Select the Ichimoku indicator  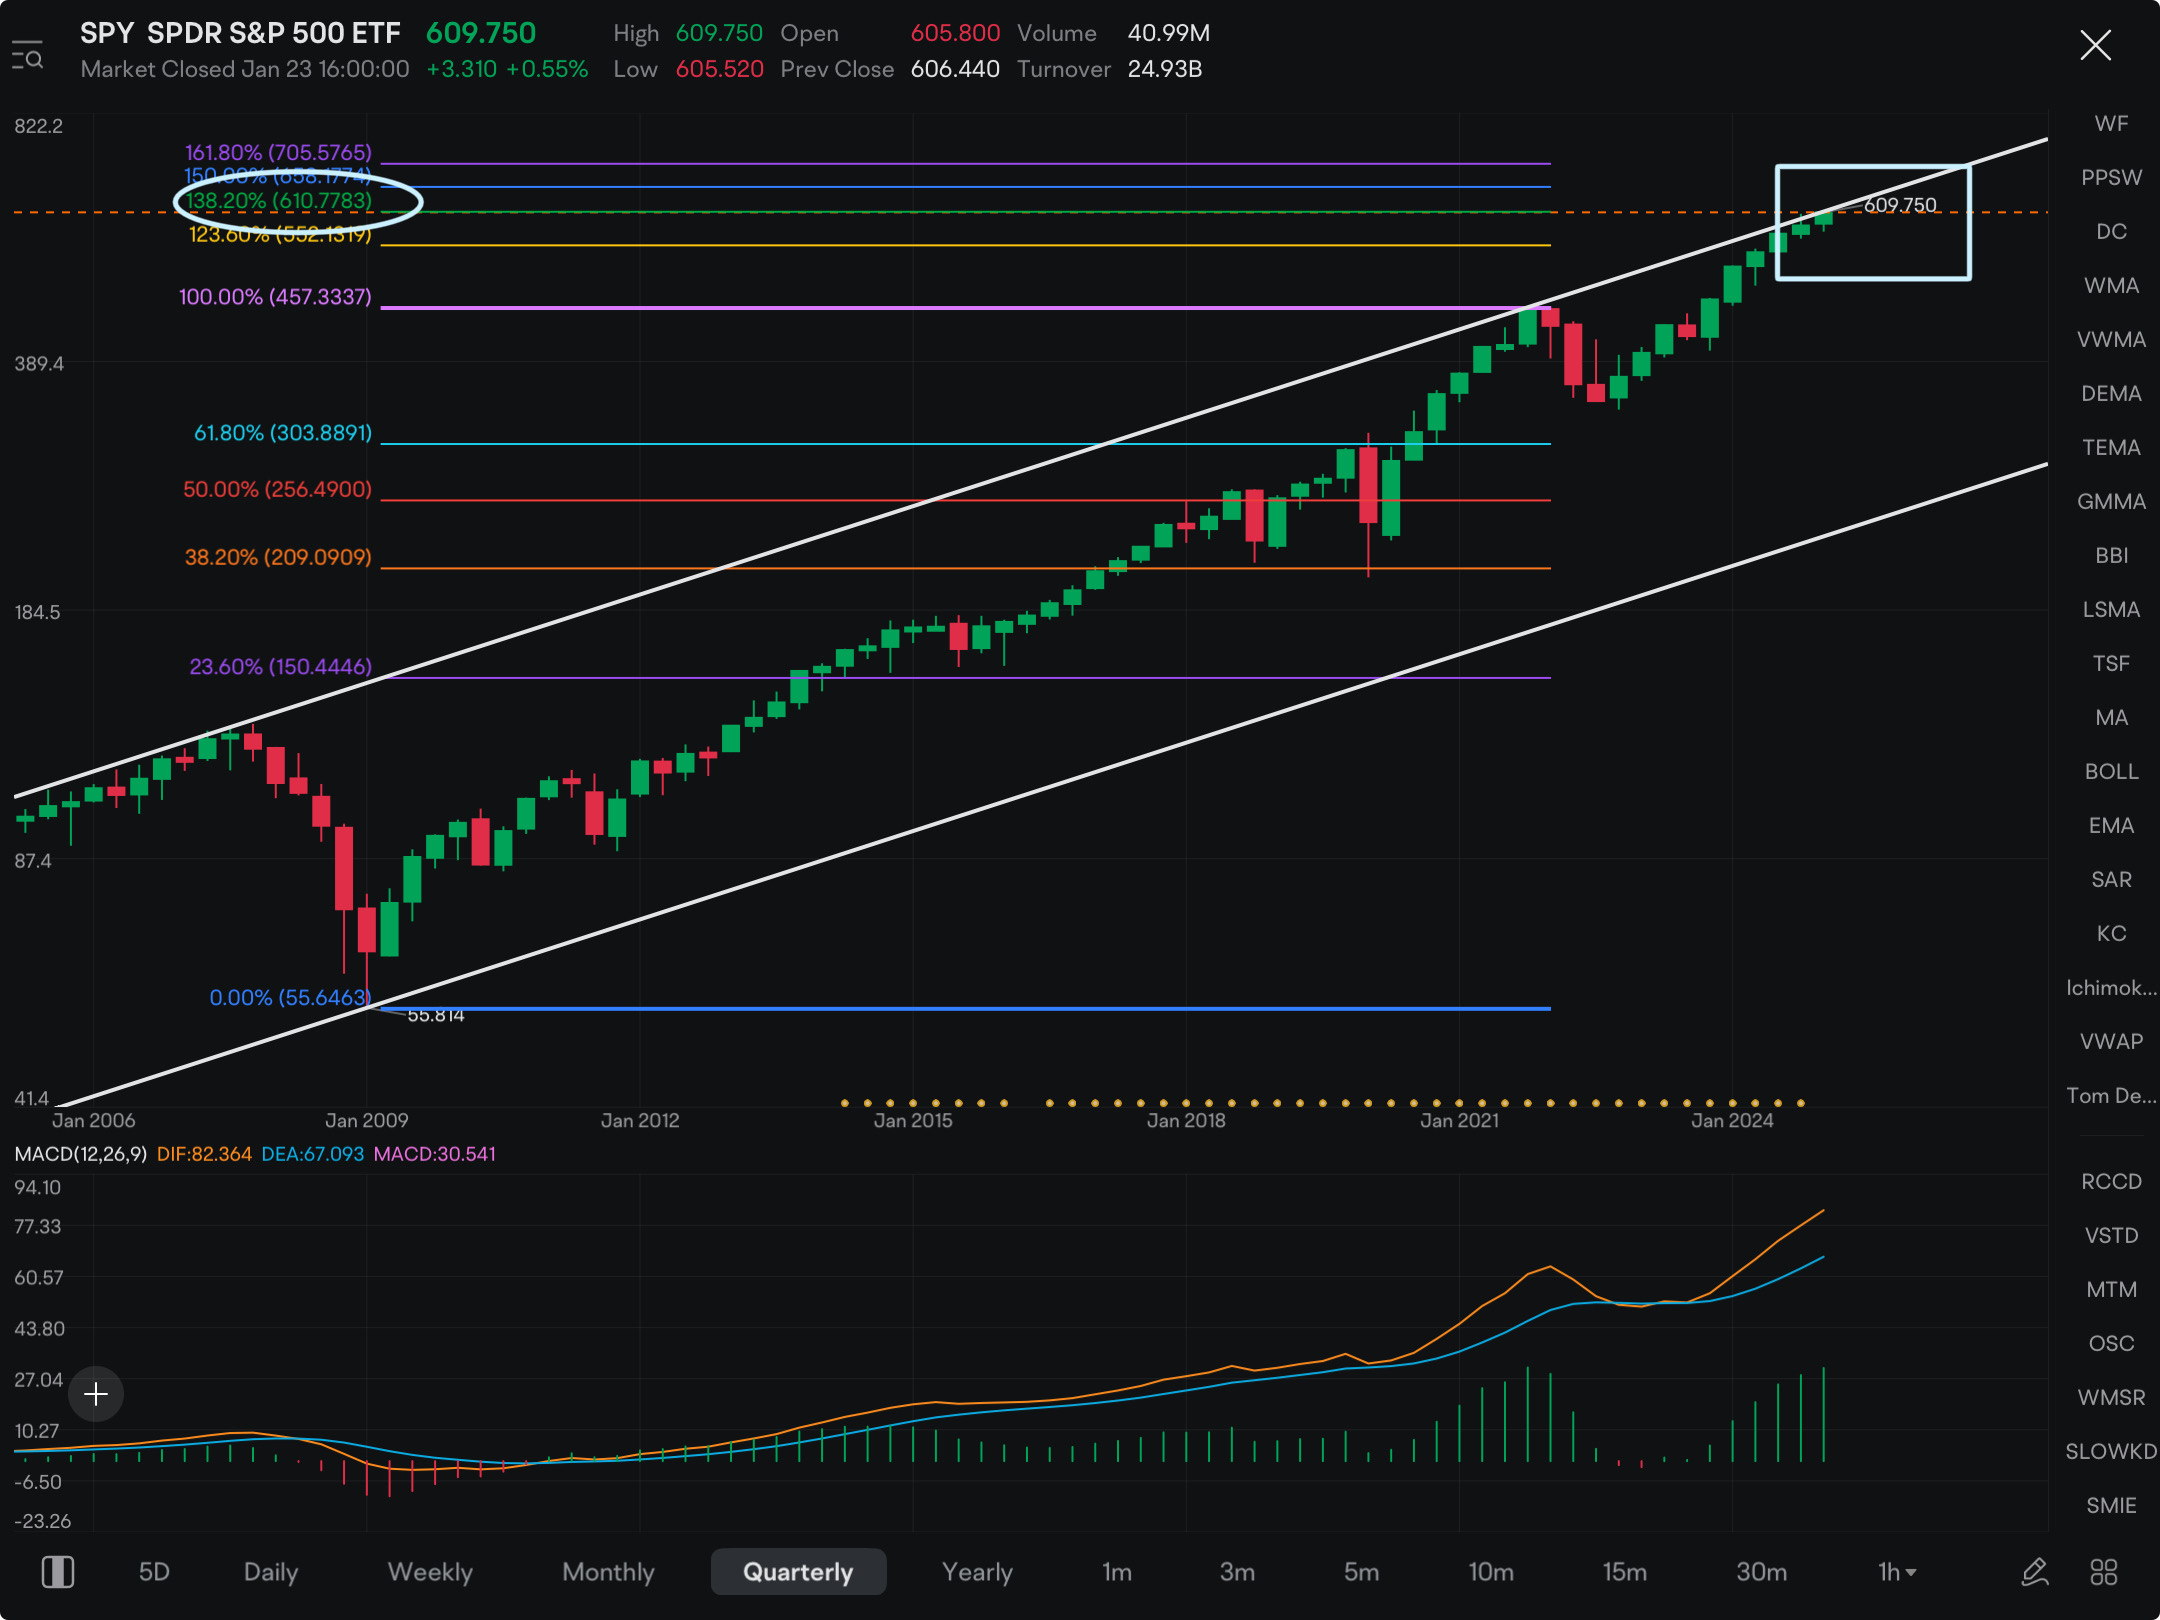[2111, 988]
